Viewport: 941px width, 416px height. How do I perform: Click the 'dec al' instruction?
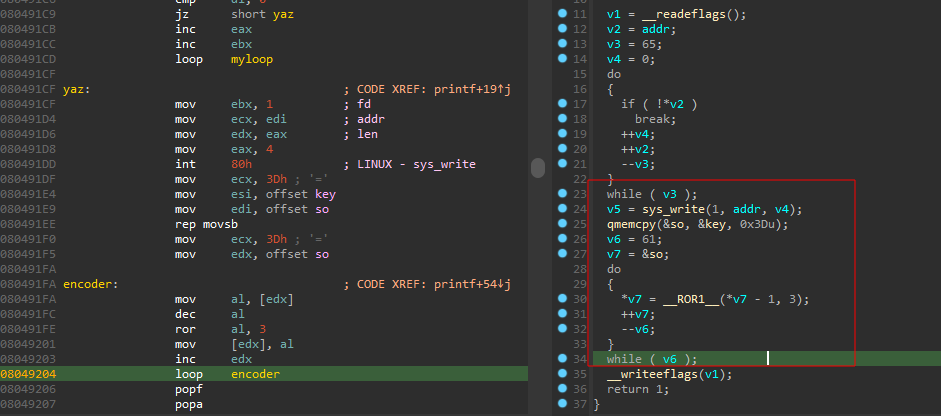[x=210, y=315]
